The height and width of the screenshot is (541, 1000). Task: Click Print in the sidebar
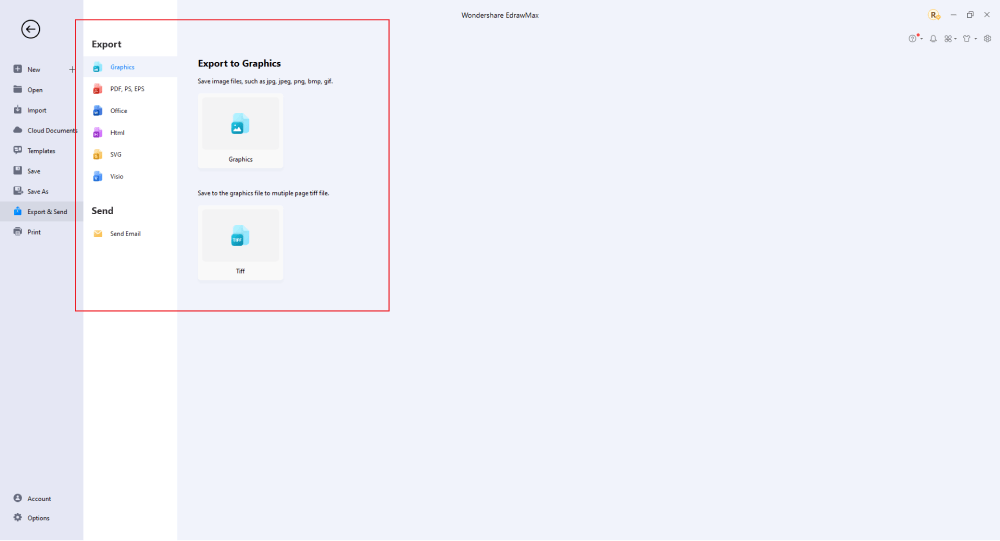point(34,232)
